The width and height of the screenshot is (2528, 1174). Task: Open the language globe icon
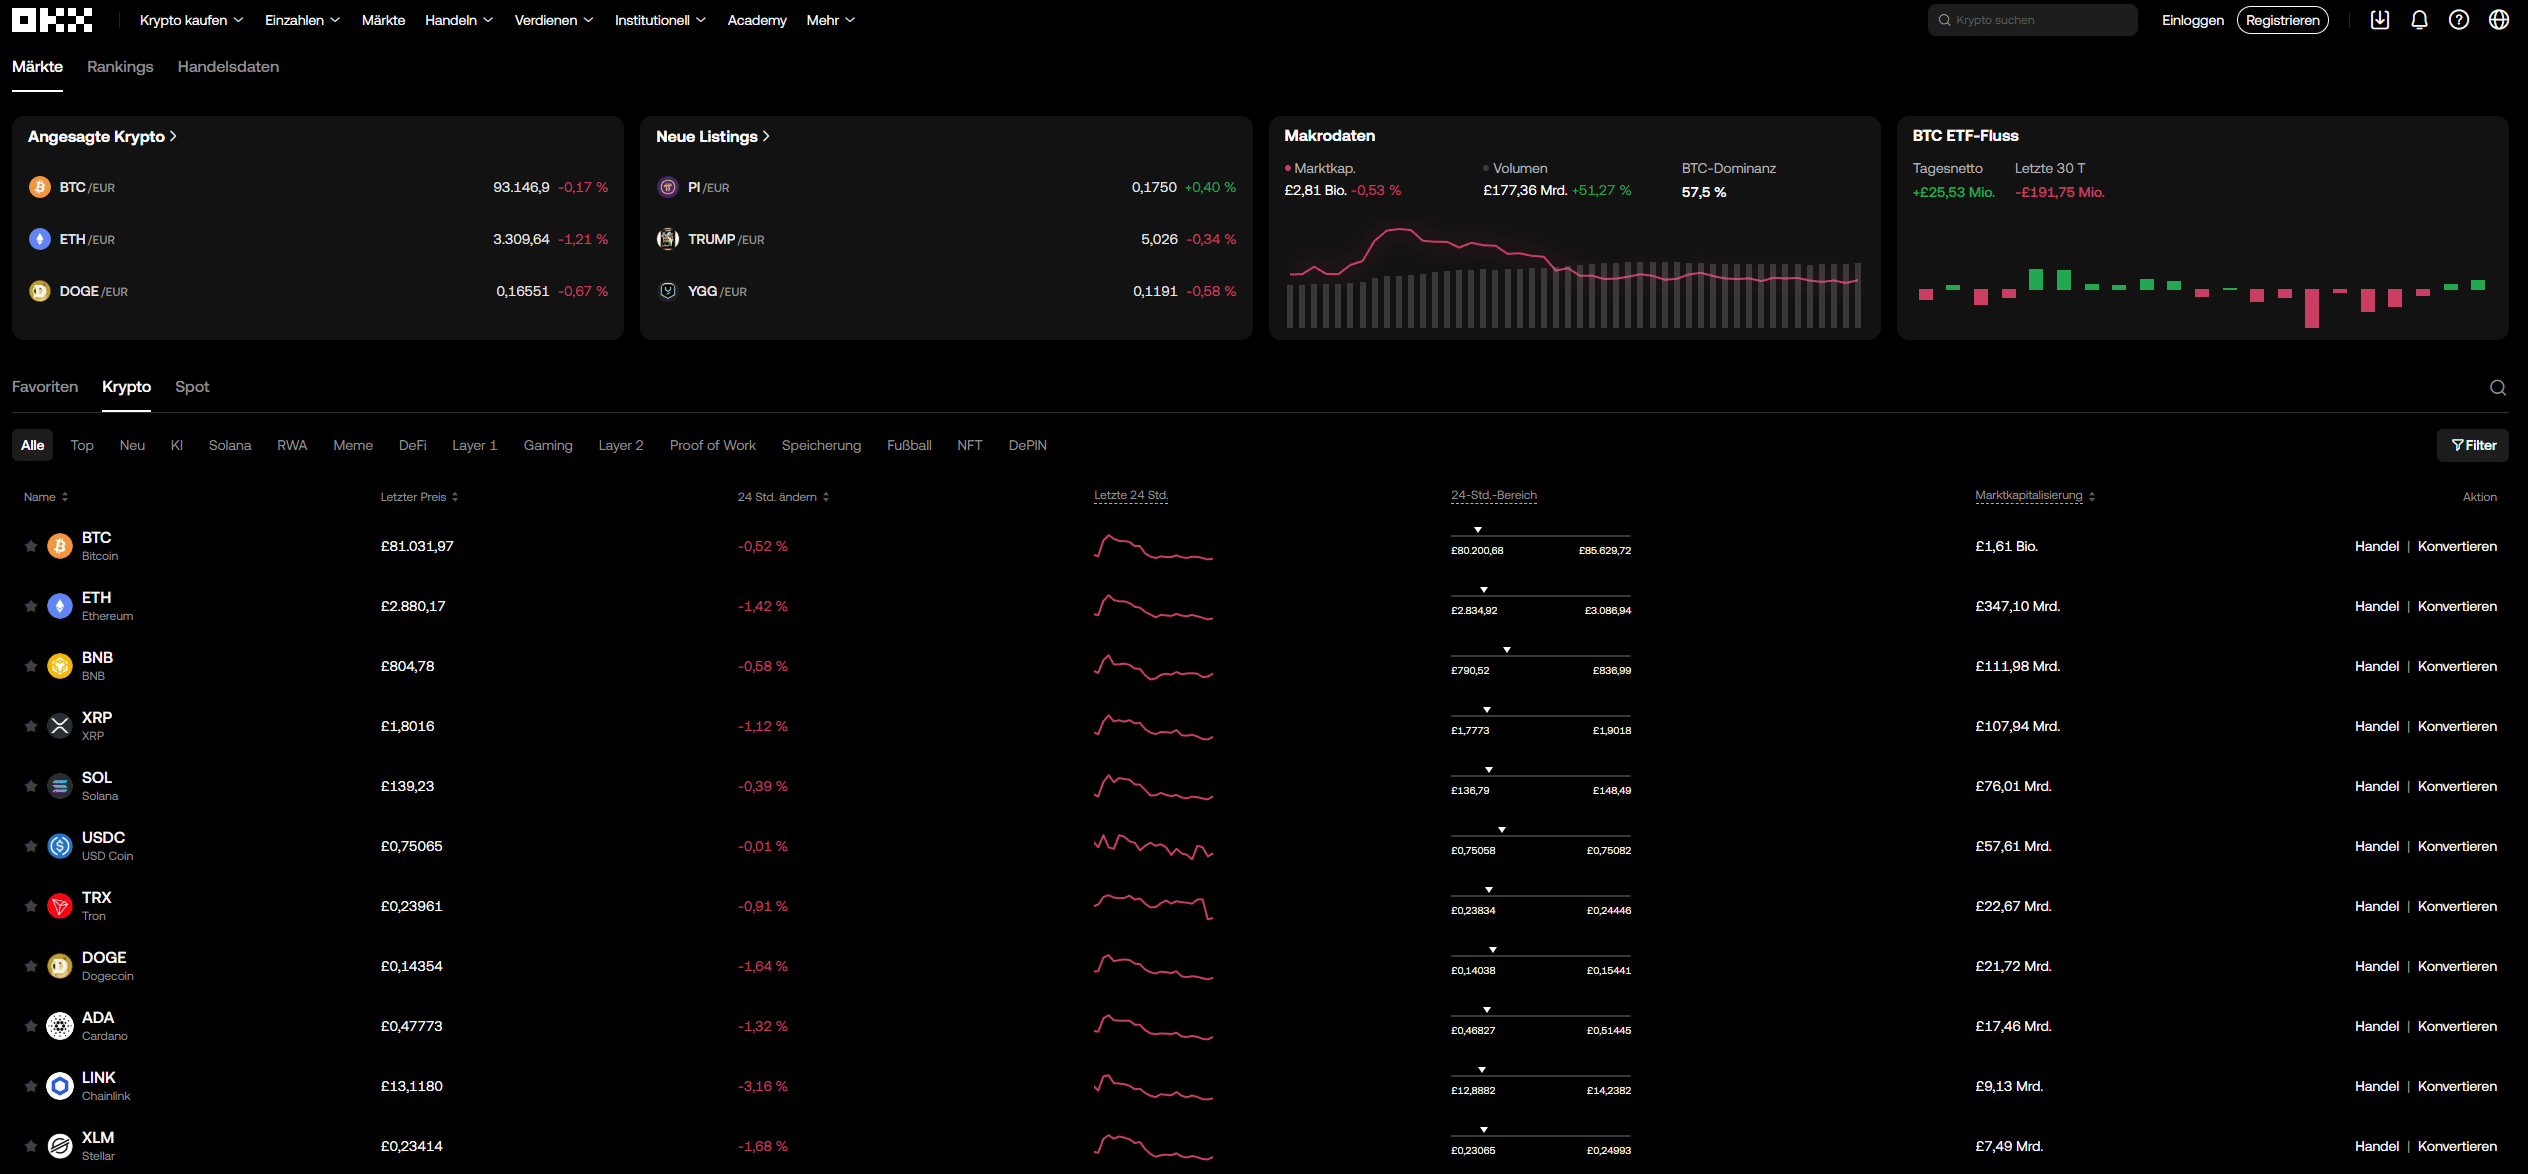(2499, 20)
